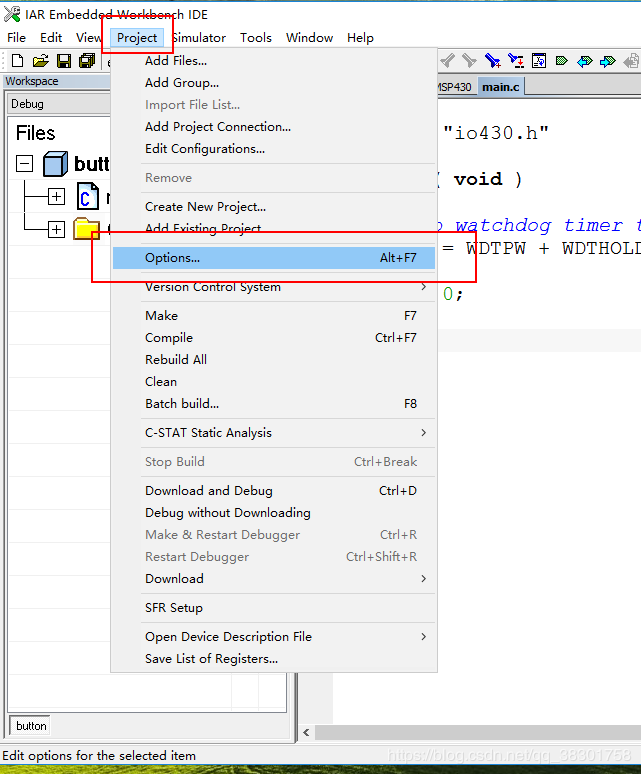641x774 pixels.
Task: Click the grayed Stop Build entry
Action: pos(274,462)
